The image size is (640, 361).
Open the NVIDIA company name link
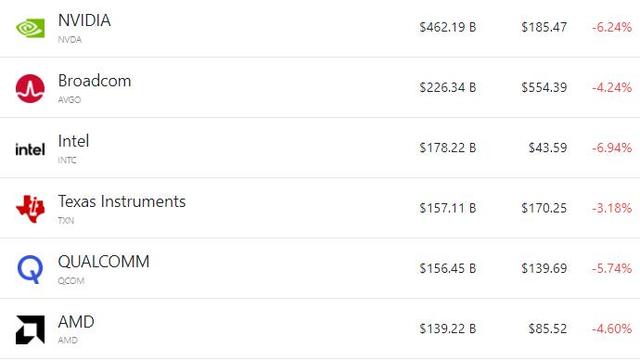click(84, 20)
